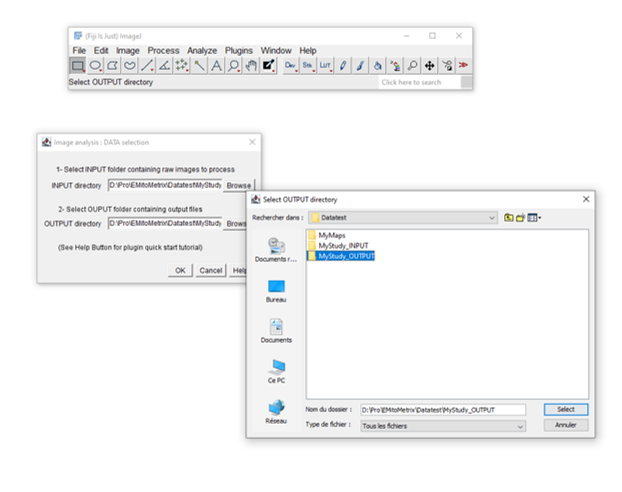Activate the Wand tracing tool

coord(199,65)
